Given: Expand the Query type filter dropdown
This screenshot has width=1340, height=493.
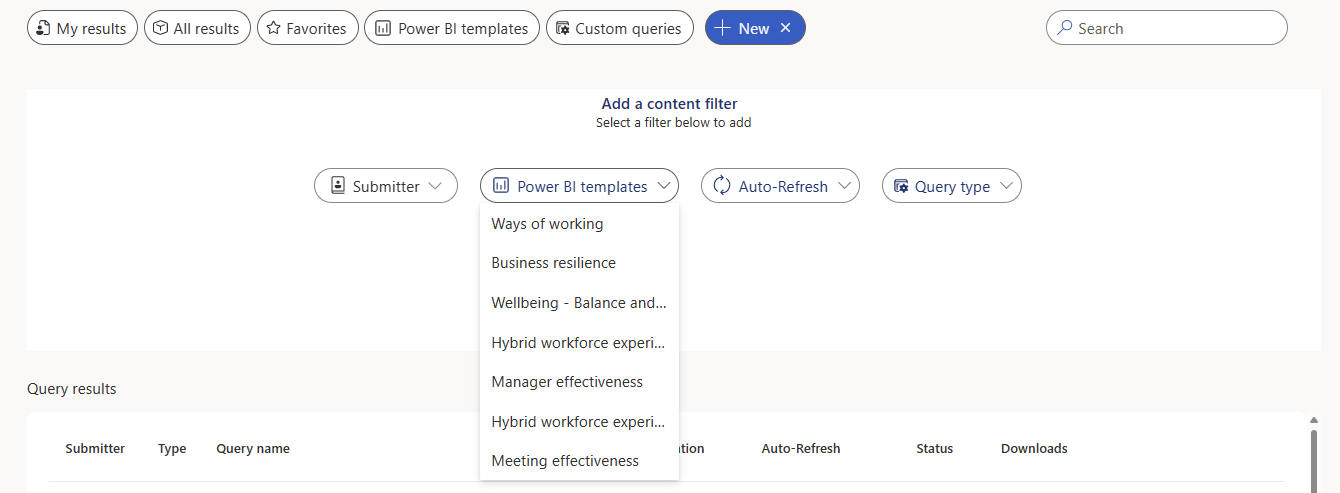Looking at the screenshot, I should click(952, 186).
